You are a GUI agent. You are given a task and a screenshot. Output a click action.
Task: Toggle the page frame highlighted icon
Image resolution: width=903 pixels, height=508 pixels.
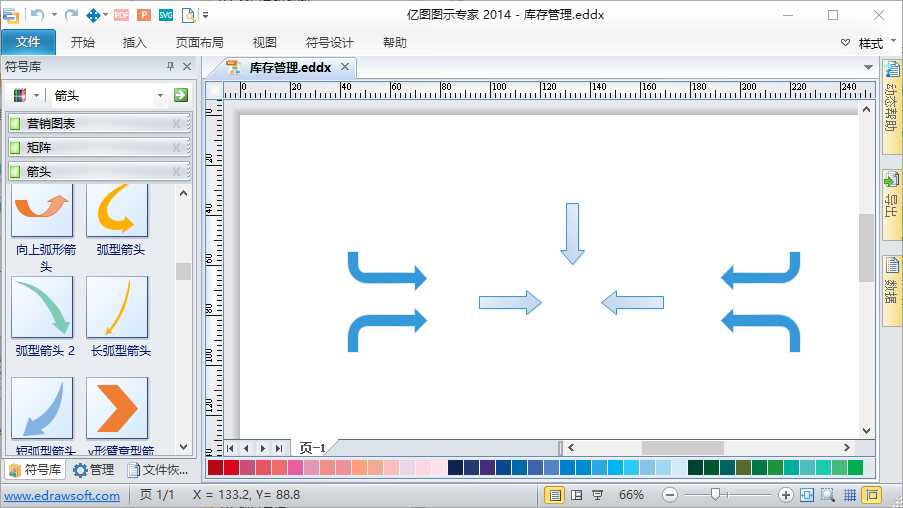pos(872,495)
